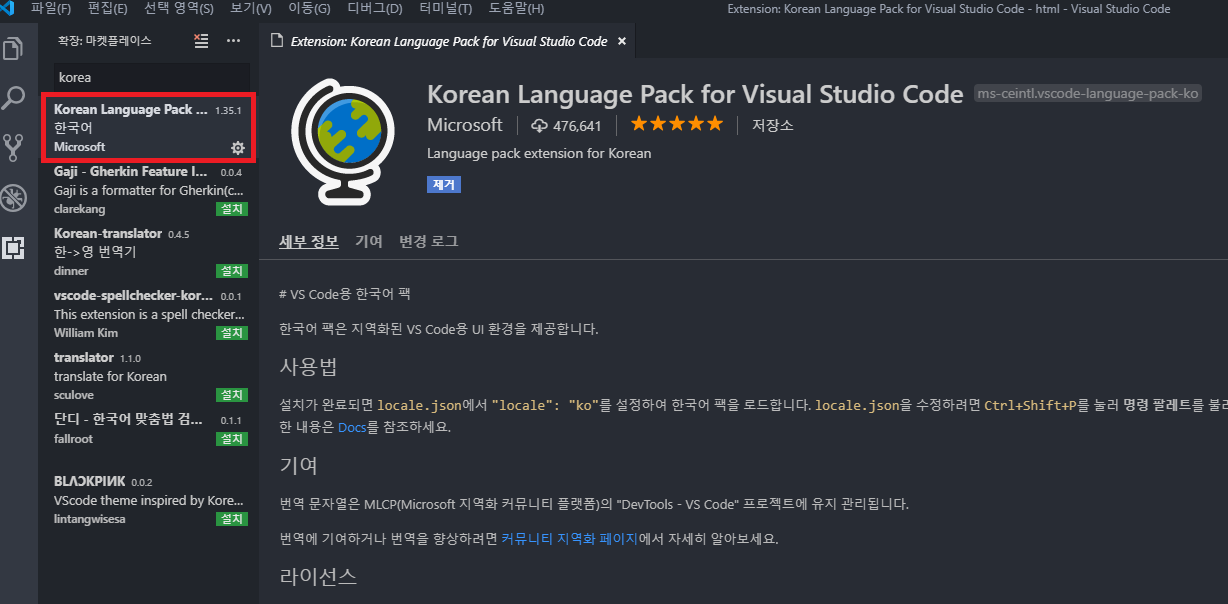This screenshot has height=604, width=1228.
Task: Click the extension editor tab title
Action: click(449, 42)
